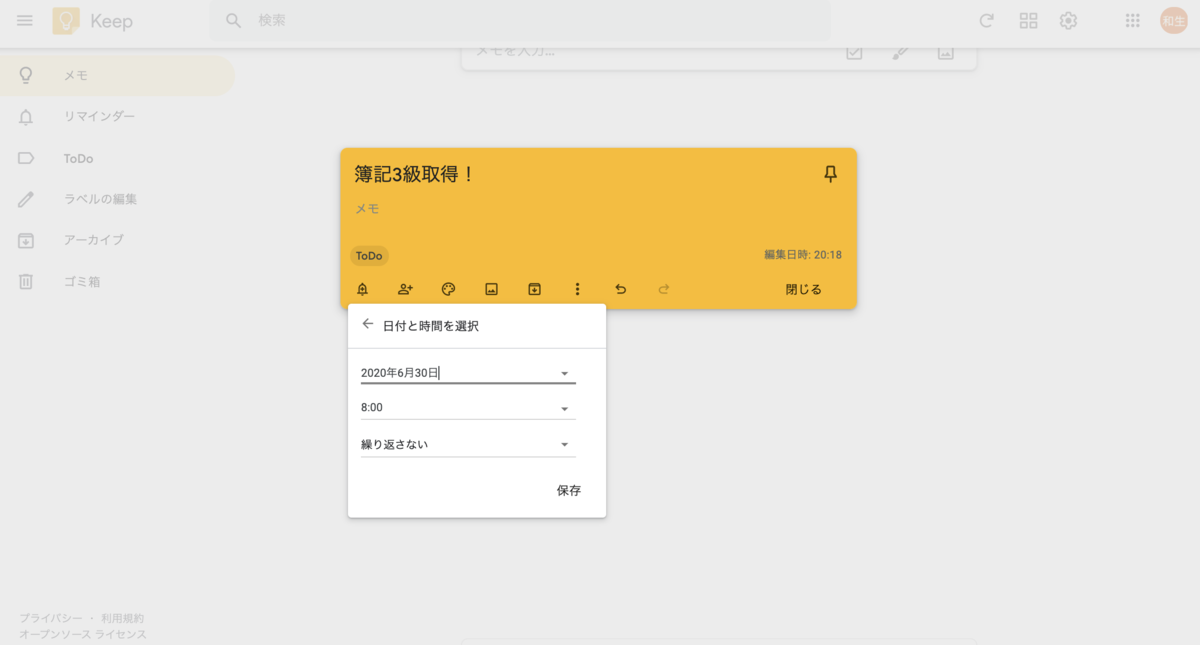
Task: Go back from date and time picker
Action: [368, 324]
